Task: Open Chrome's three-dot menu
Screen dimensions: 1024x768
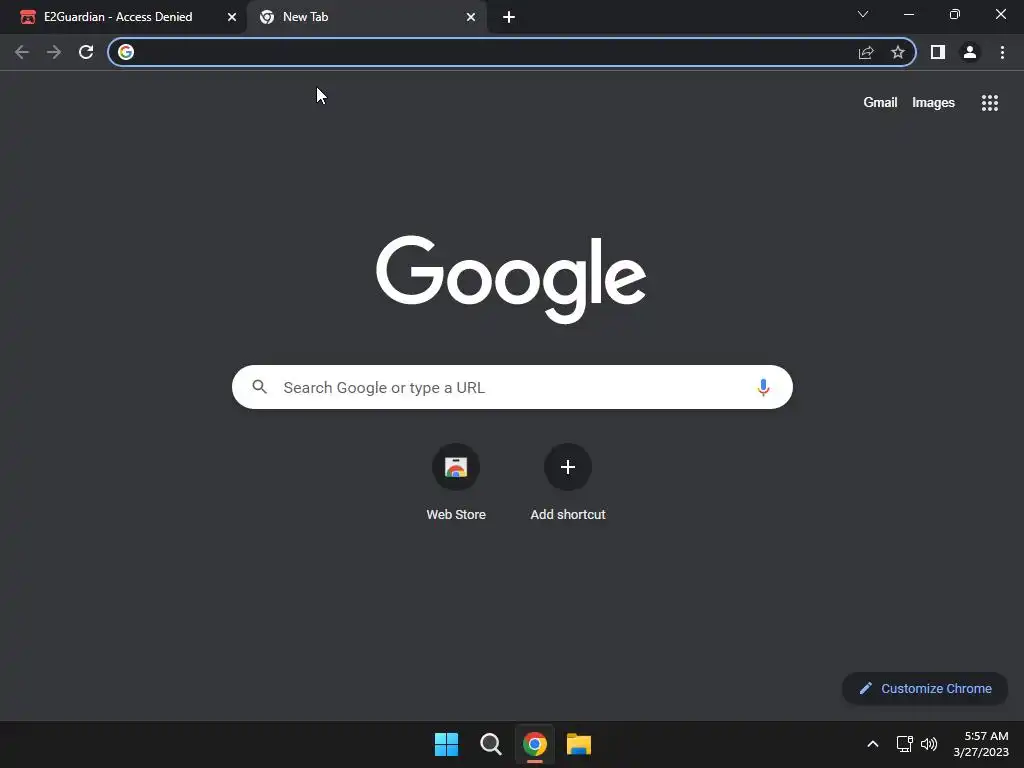Action: pyautogui.click(x=1002, y=52)
